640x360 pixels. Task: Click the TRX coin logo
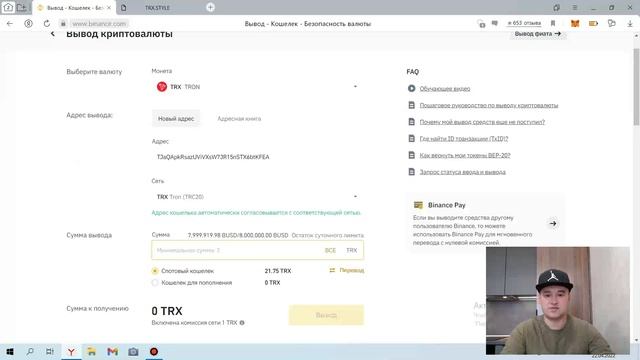(x=162, y=87)
